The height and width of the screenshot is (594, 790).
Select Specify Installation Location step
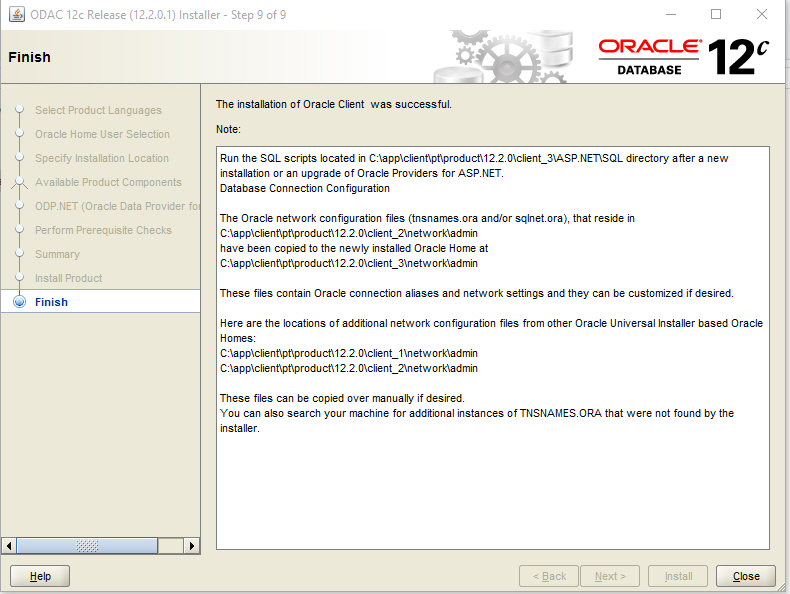[102, 158]
